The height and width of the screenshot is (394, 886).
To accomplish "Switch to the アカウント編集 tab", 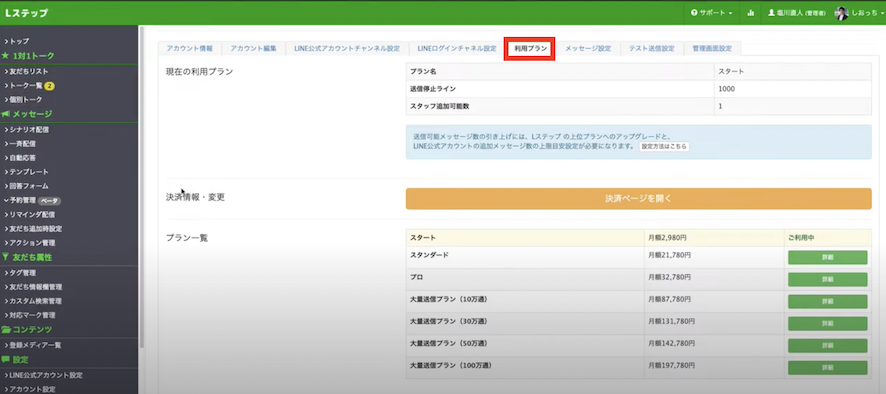I will point(254,49).
